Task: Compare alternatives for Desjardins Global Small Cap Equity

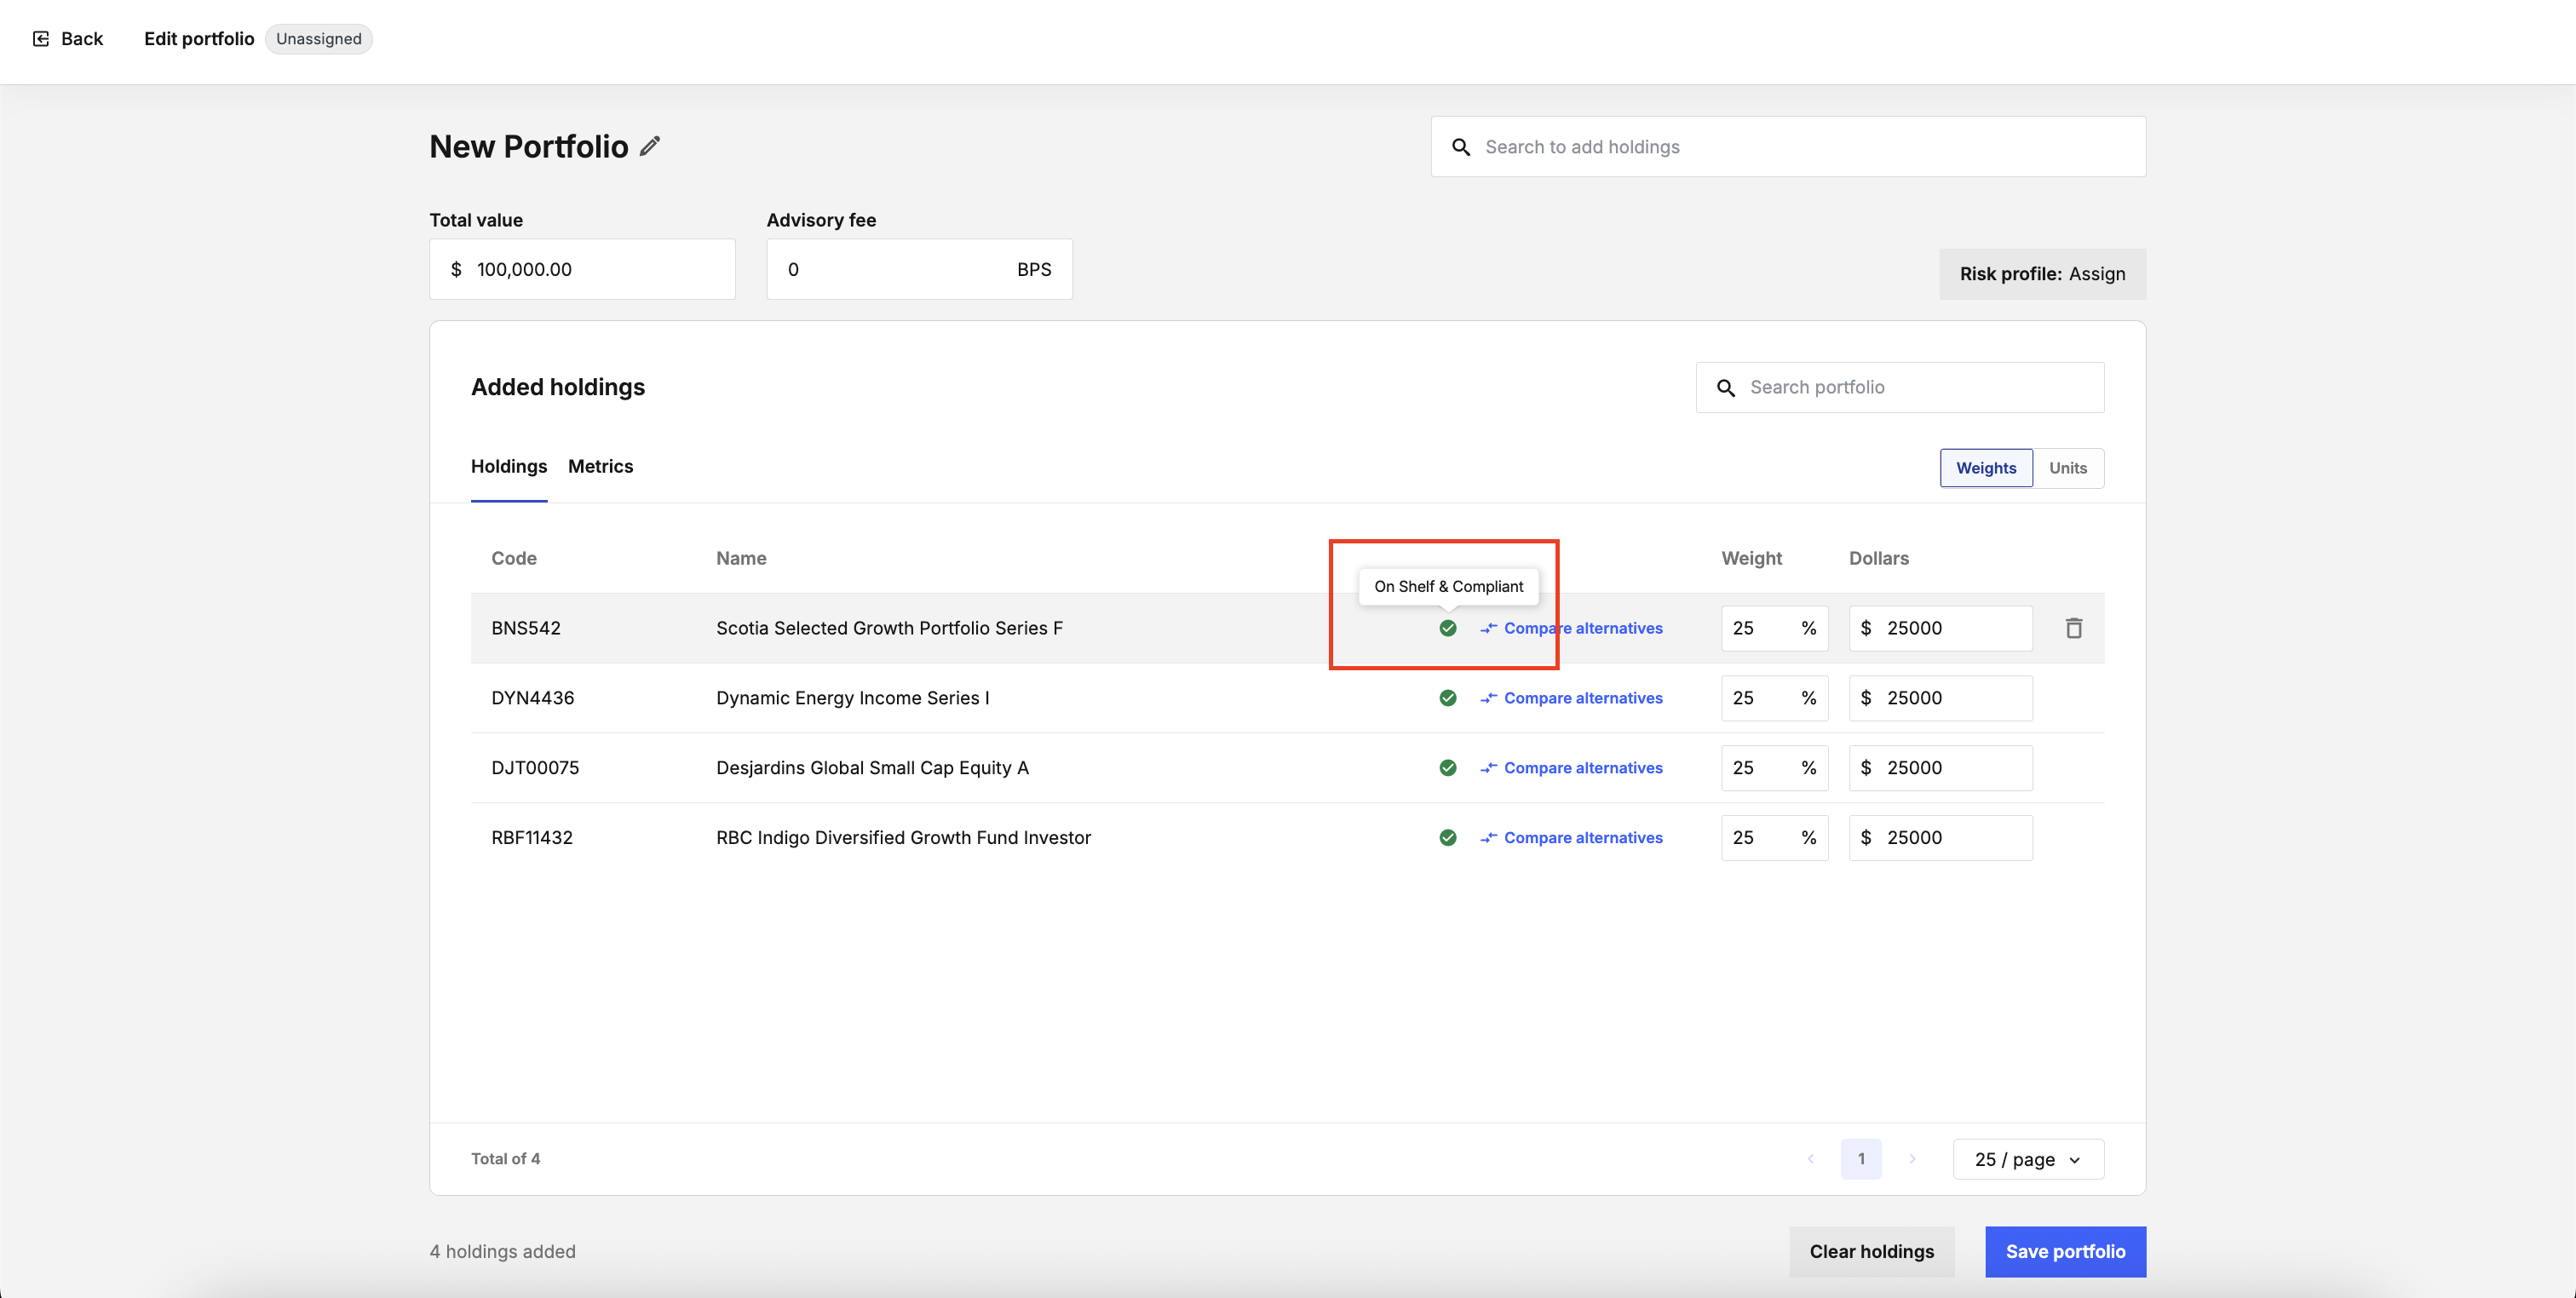Action: pos(1572,768)
